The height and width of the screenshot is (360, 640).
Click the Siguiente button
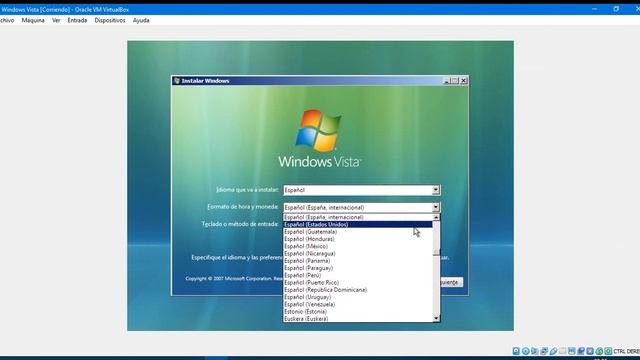(x=451, y=282)
